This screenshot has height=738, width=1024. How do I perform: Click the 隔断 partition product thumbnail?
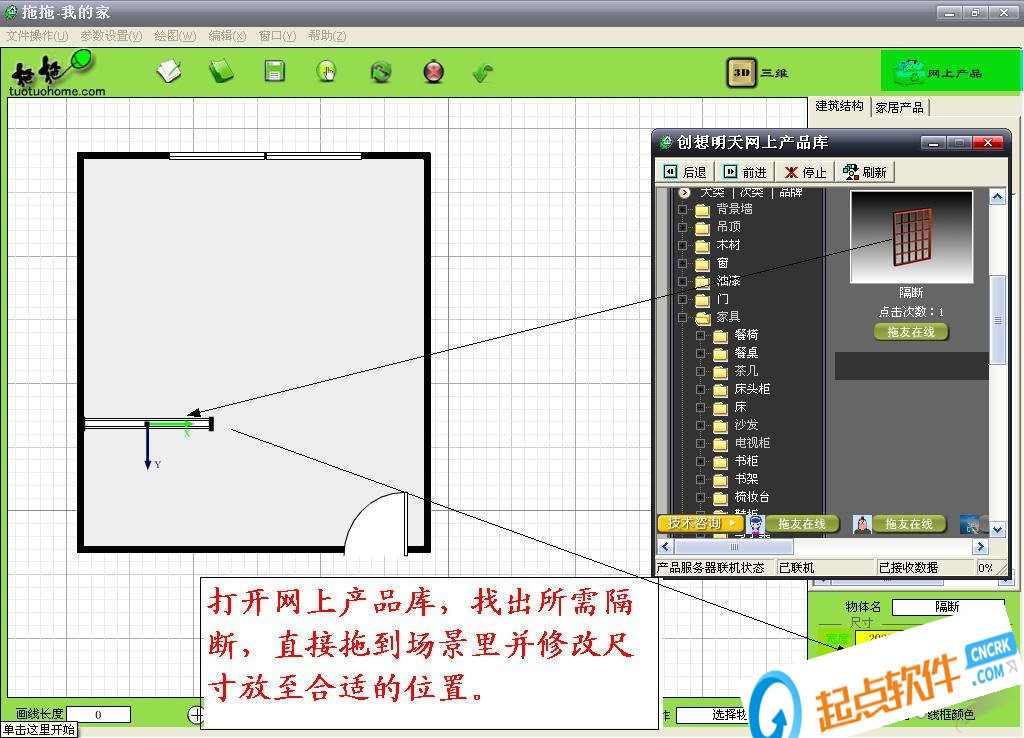pos(910,237)
